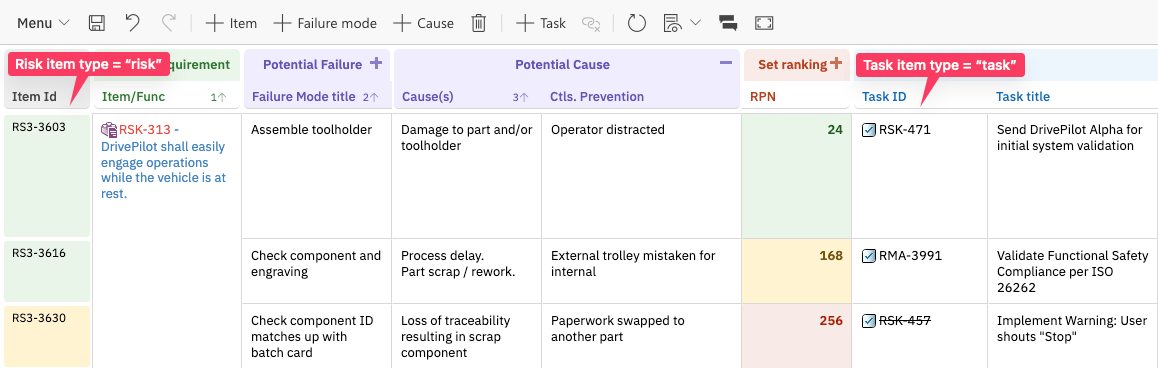Click the circular refresh icon
This screenshot has width=1158, height=368.
point(637,23)
